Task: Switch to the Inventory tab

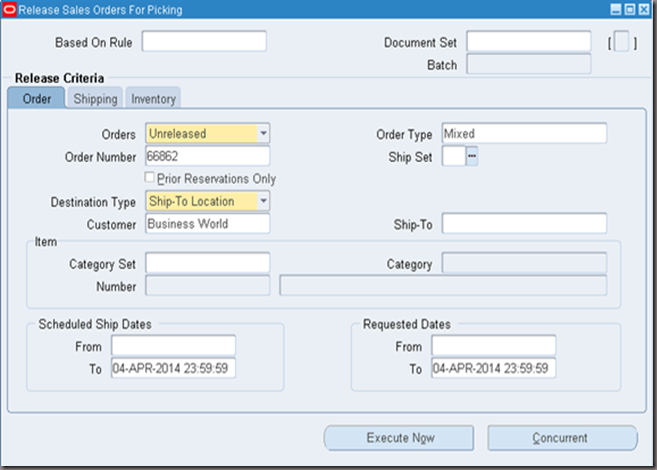Action: [153, 98]
